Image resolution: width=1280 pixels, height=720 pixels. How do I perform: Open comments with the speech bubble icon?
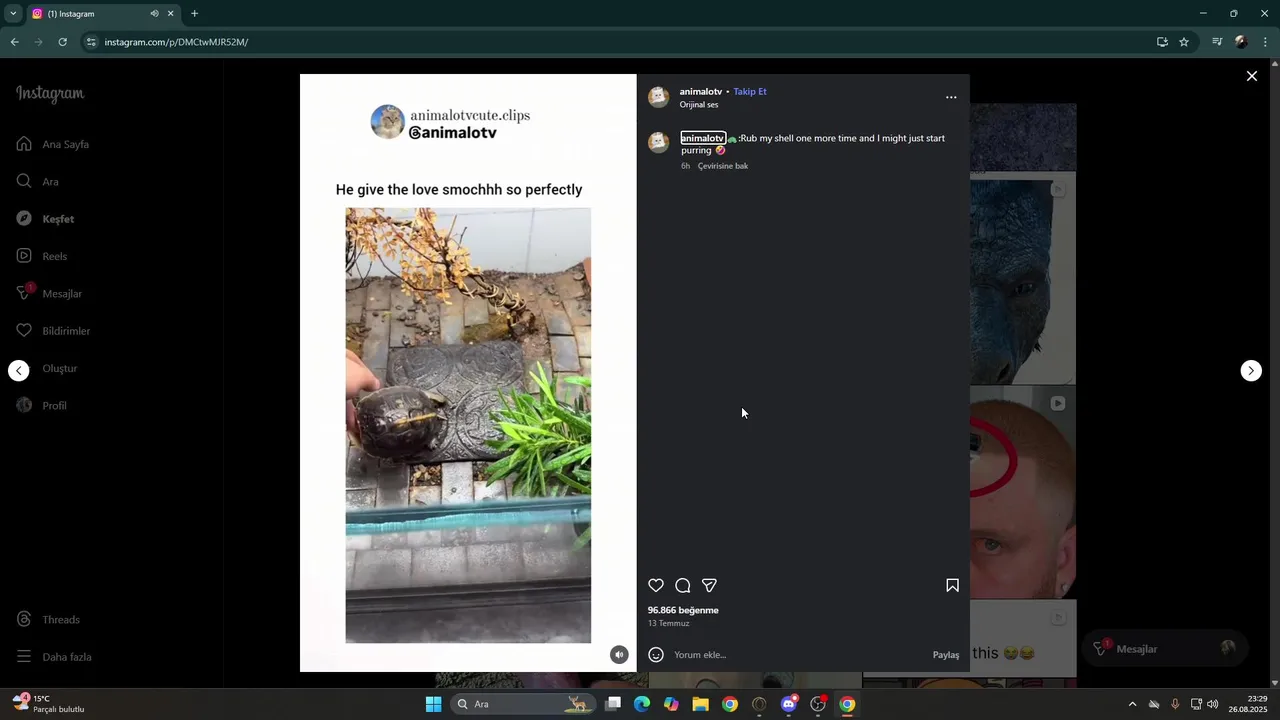[x=683, y=586]
